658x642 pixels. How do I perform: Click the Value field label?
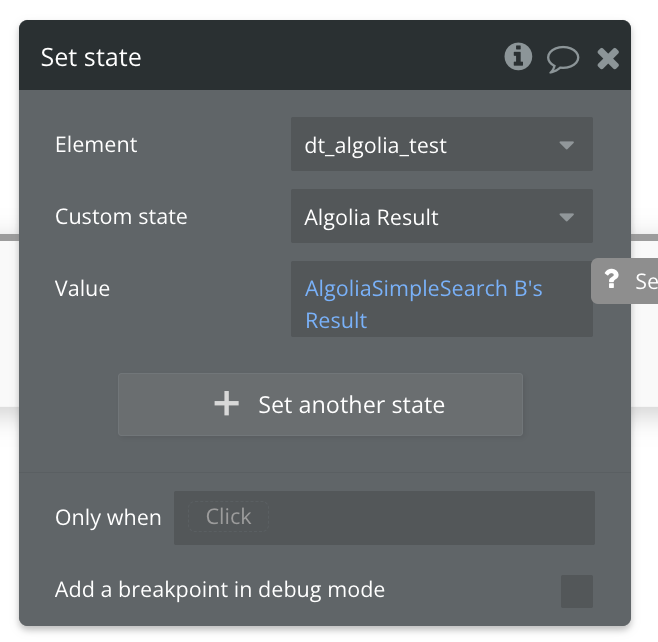tap(82, 289)
